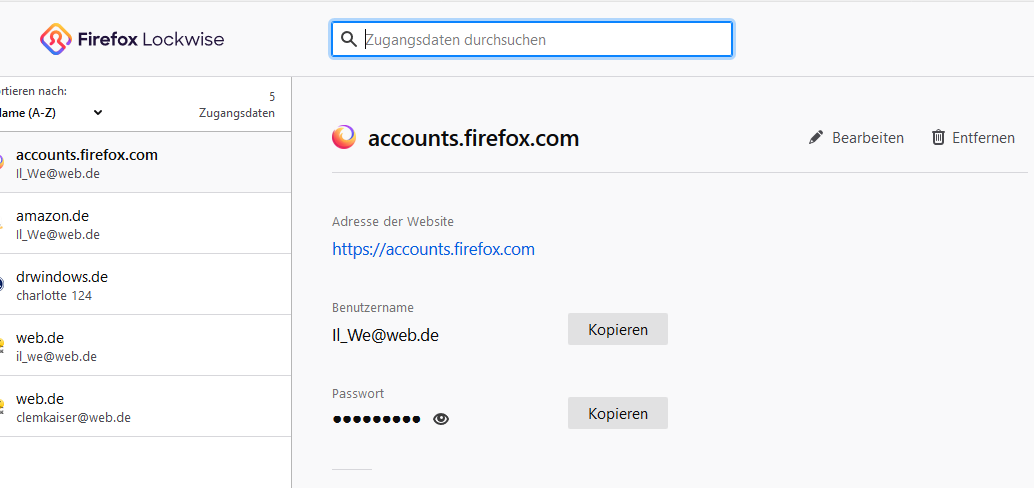Click the Firefox icon beside accounts.firefox.com heading

[343, 138]
